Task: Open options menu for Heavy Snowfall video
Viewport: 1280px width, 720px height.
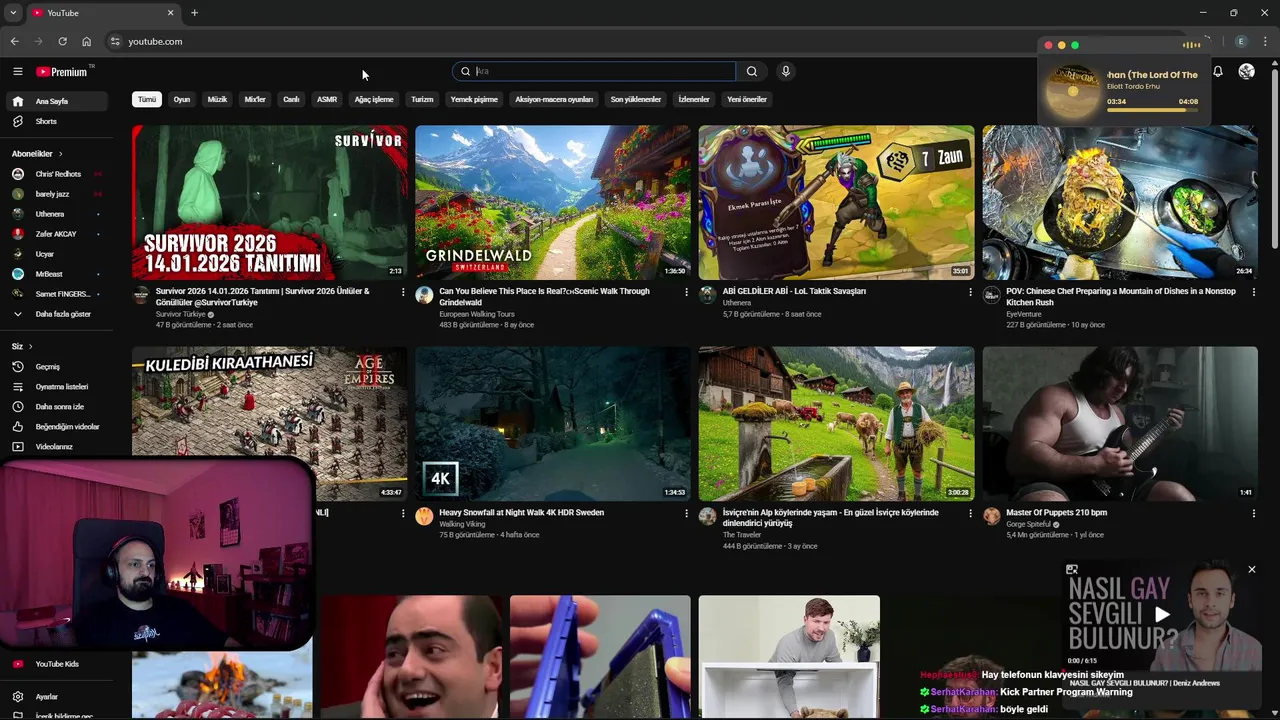Action: click(686, 513)
